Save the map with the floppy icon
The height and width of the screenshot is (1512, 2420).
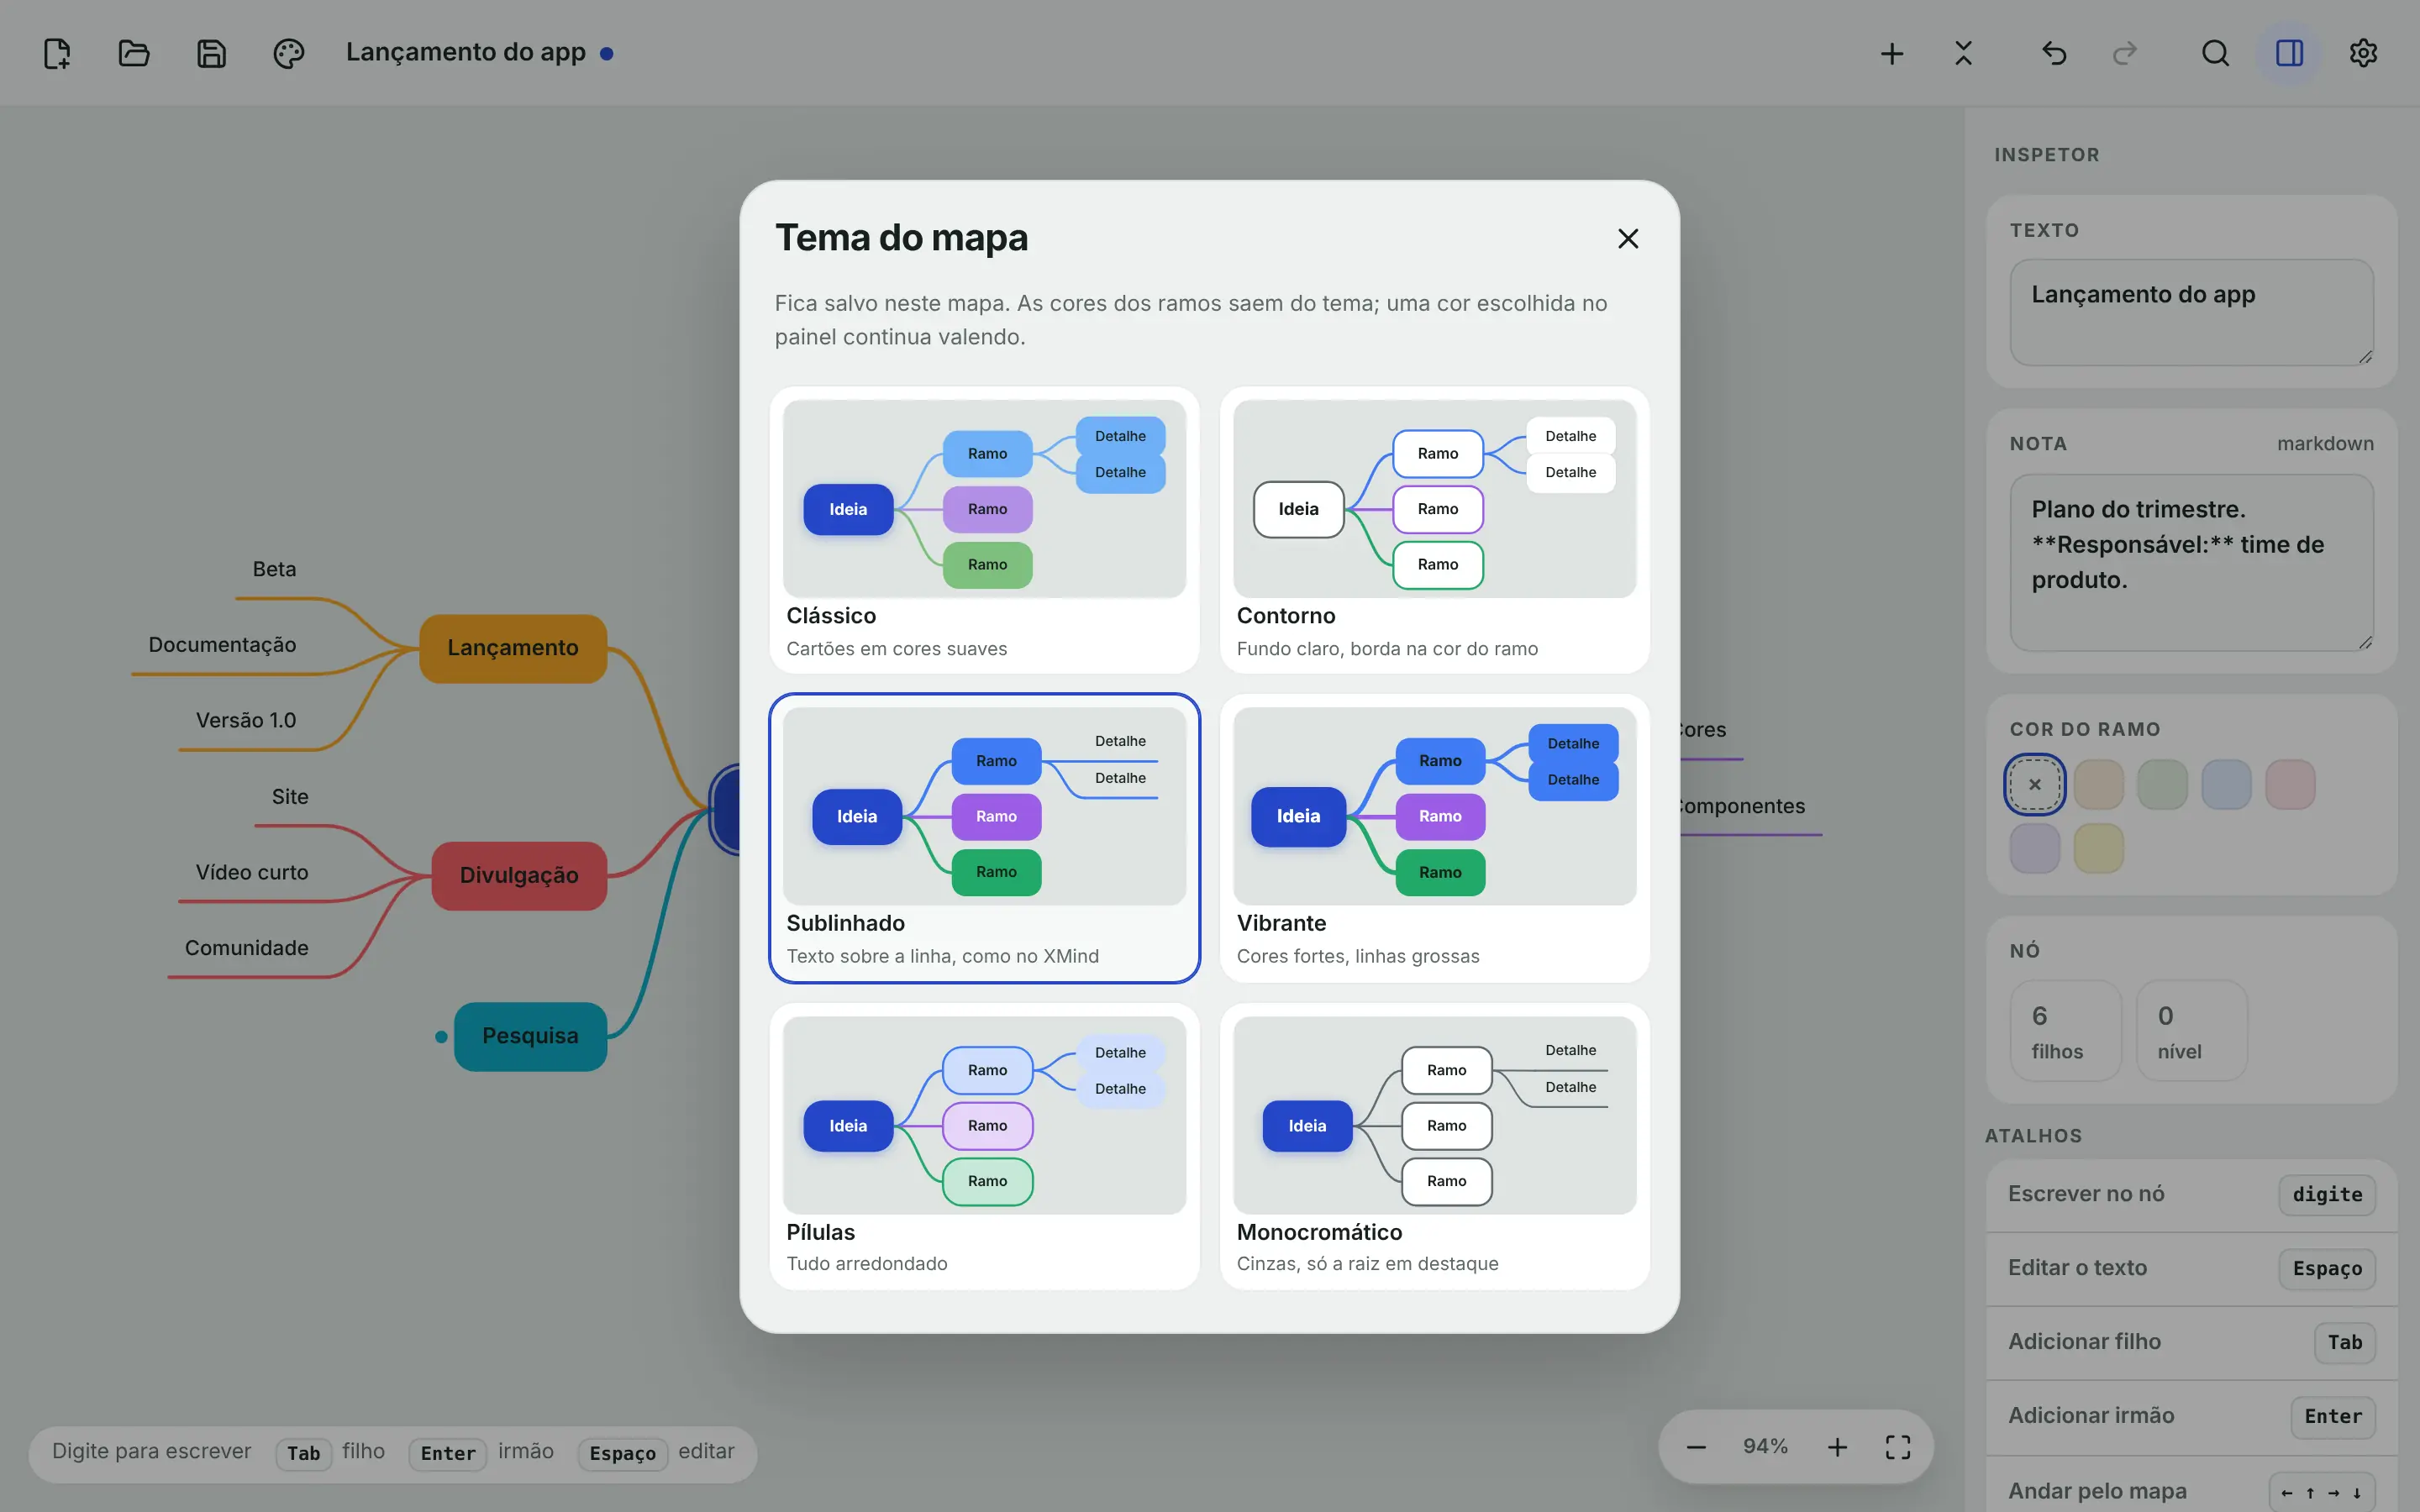click(x=211, y=53)
